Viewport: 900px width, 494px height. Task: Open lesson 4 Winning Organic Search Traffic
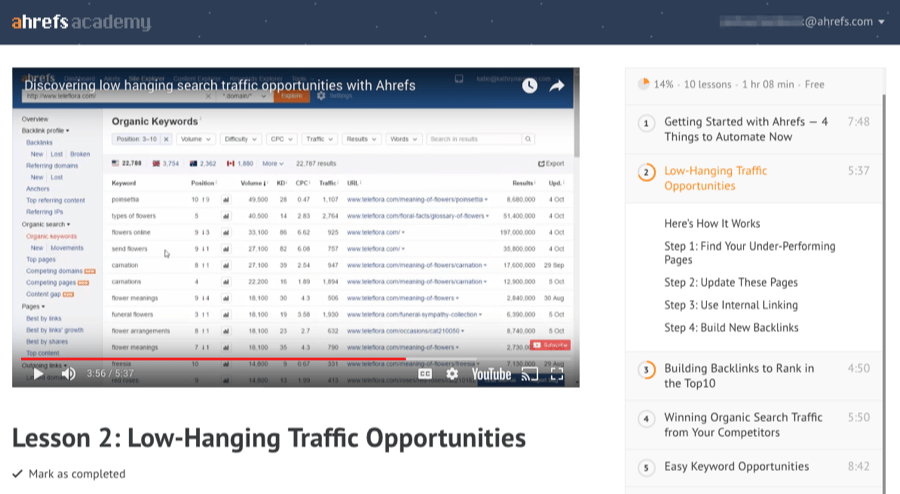[x=754, y=425]
